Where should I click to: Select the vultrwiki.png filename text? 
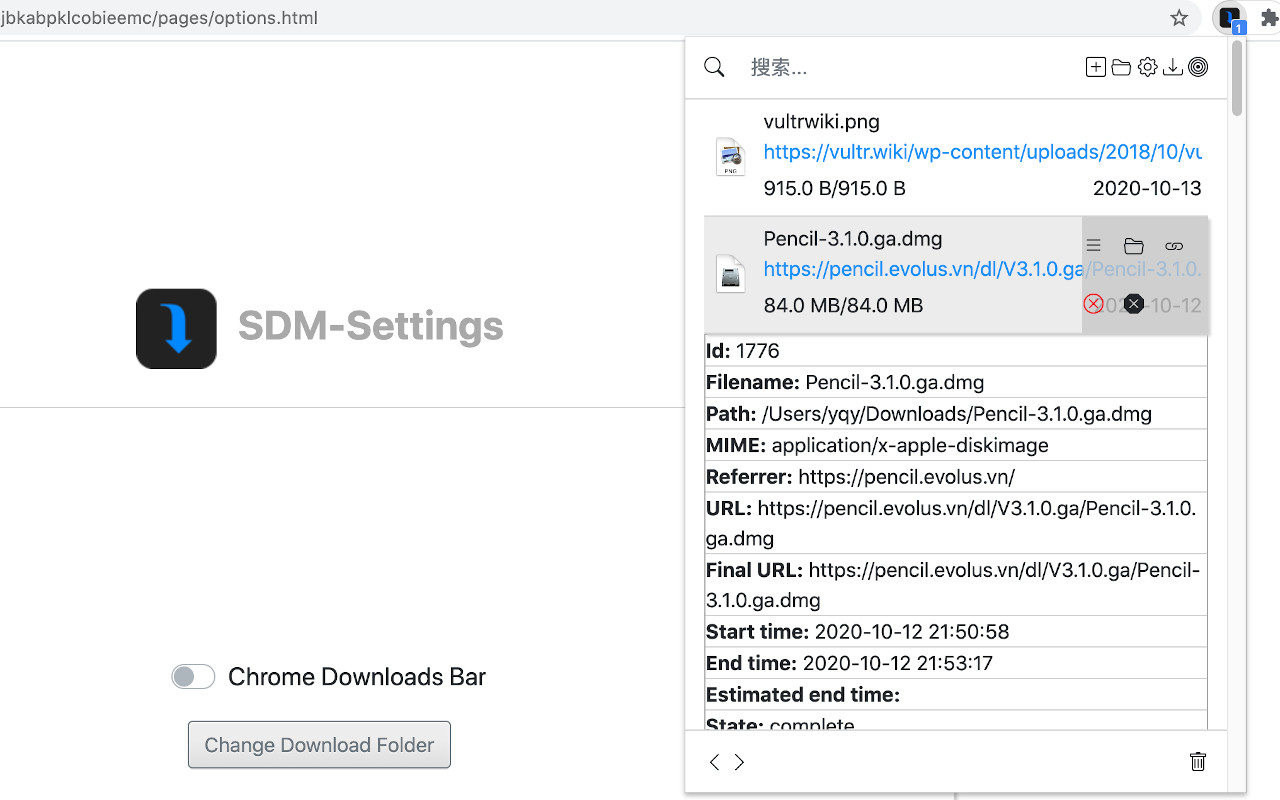822,122
